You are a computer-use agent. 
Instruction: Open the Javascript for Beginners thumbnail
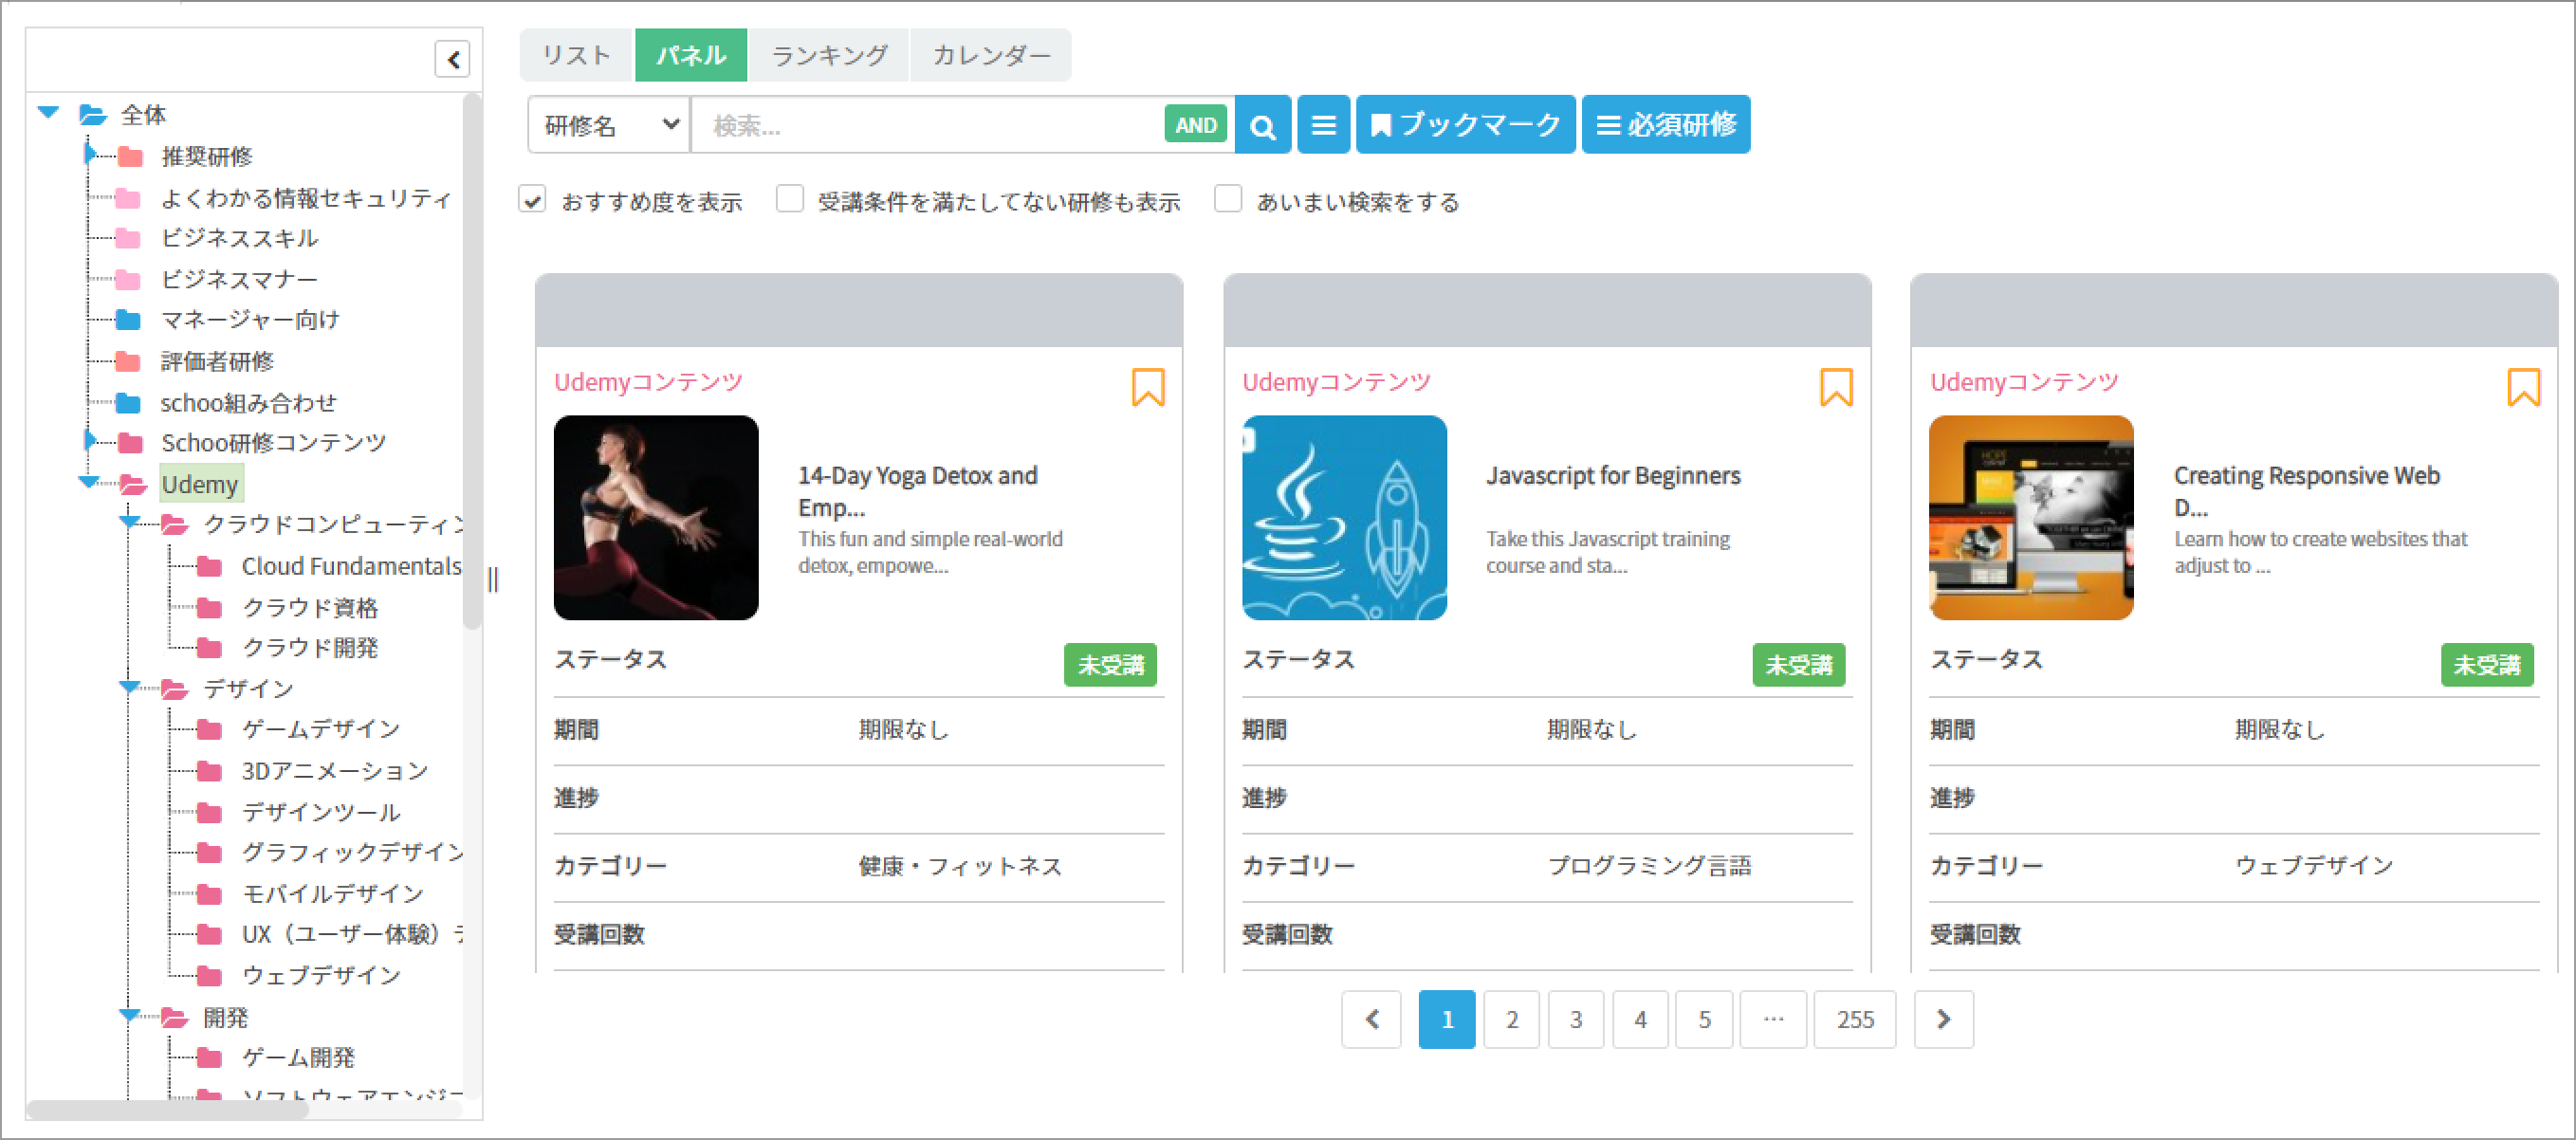click(x=1343, y=518)
